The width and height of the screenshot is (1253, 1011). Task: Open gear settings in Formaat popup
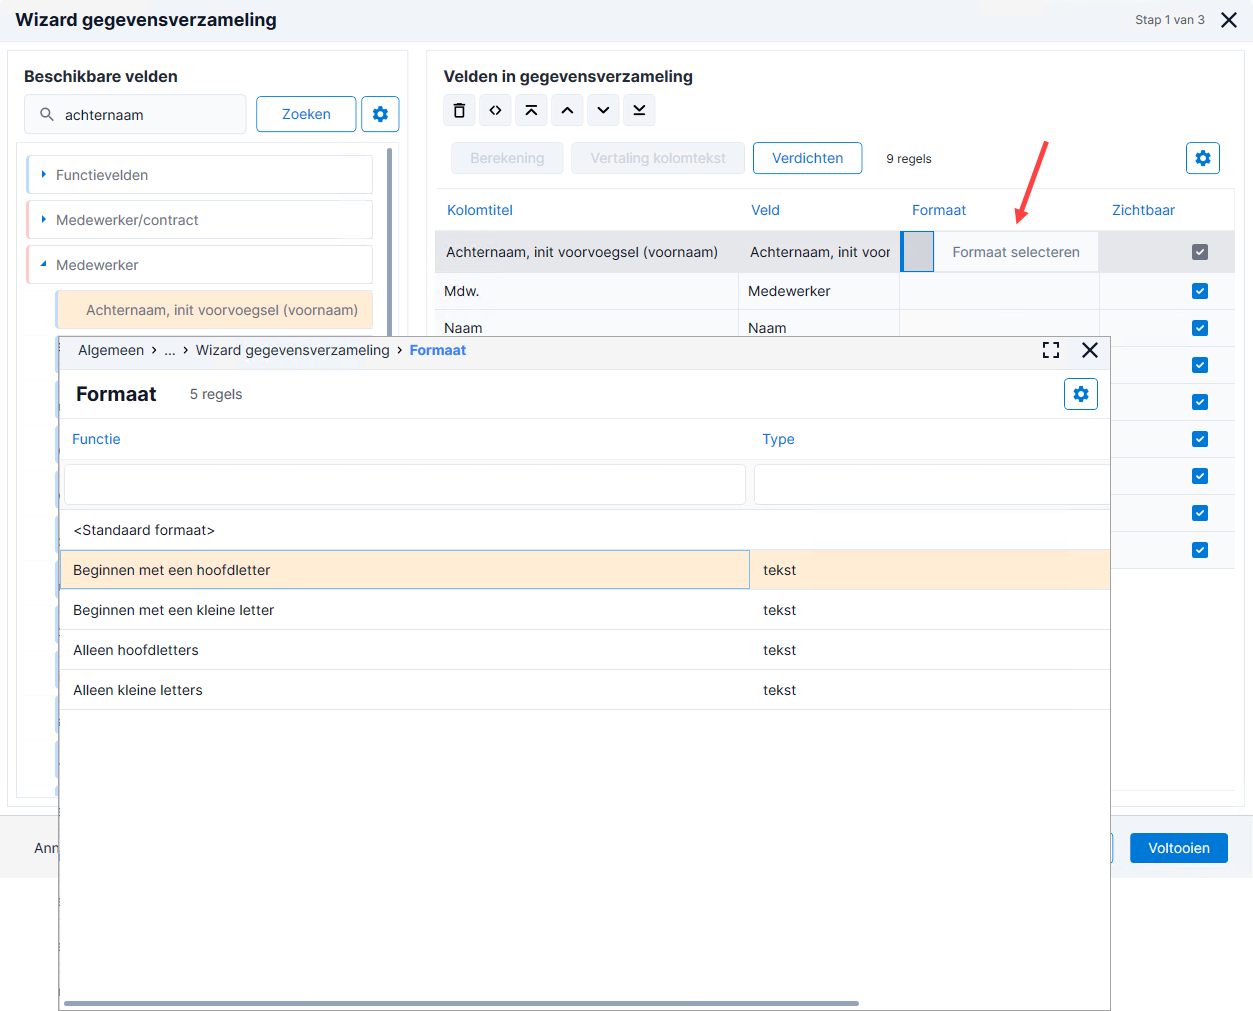click(1081, 394)
